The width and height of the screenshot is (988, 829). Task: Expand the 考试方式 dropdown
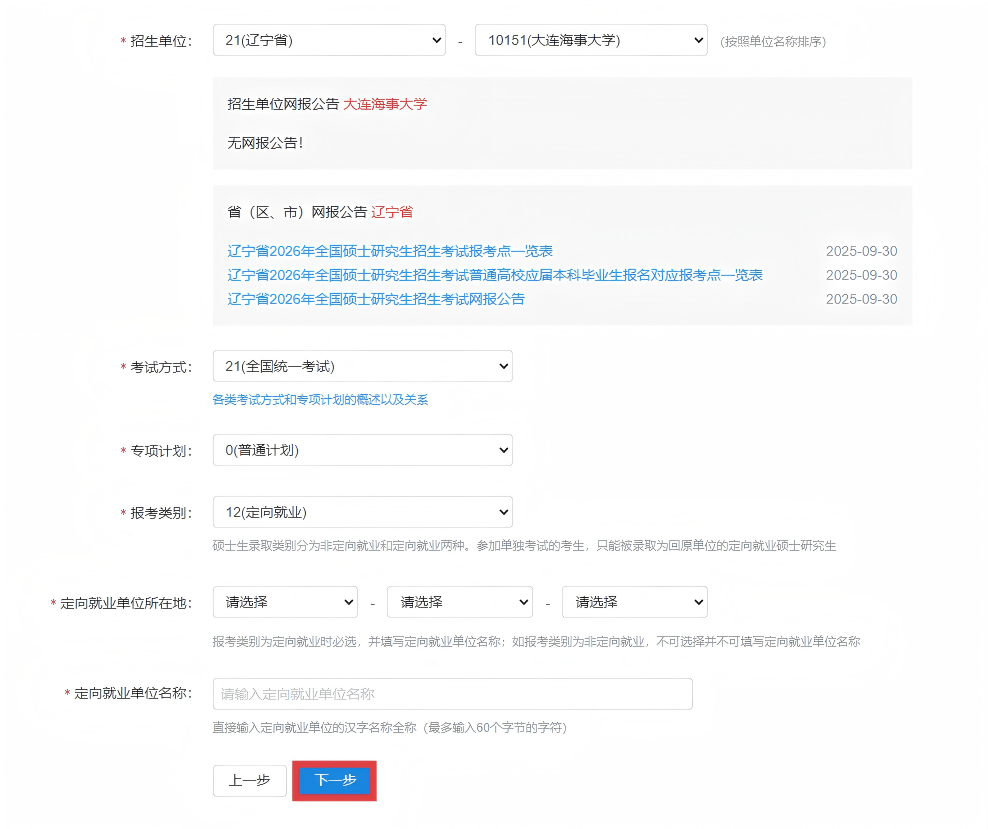[x=362, y=366]
